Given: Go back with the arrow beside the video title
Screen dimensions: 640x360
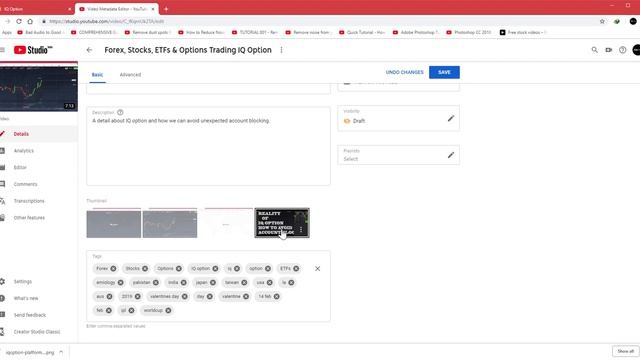Looking at the screenshot, I should (x=89, y=50).
